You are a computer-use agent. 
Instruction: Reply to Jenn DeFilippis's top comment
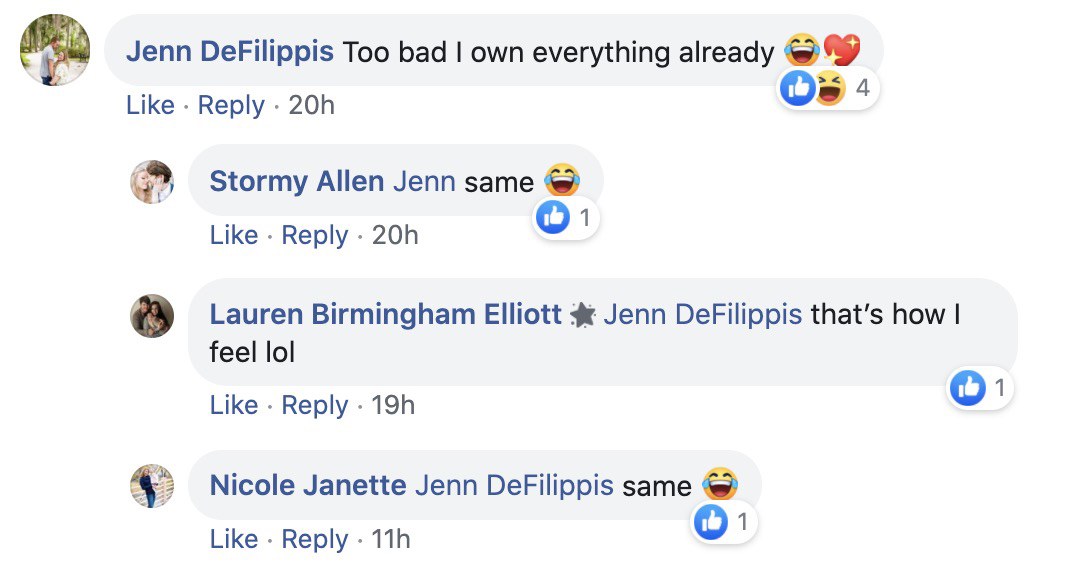231,105
